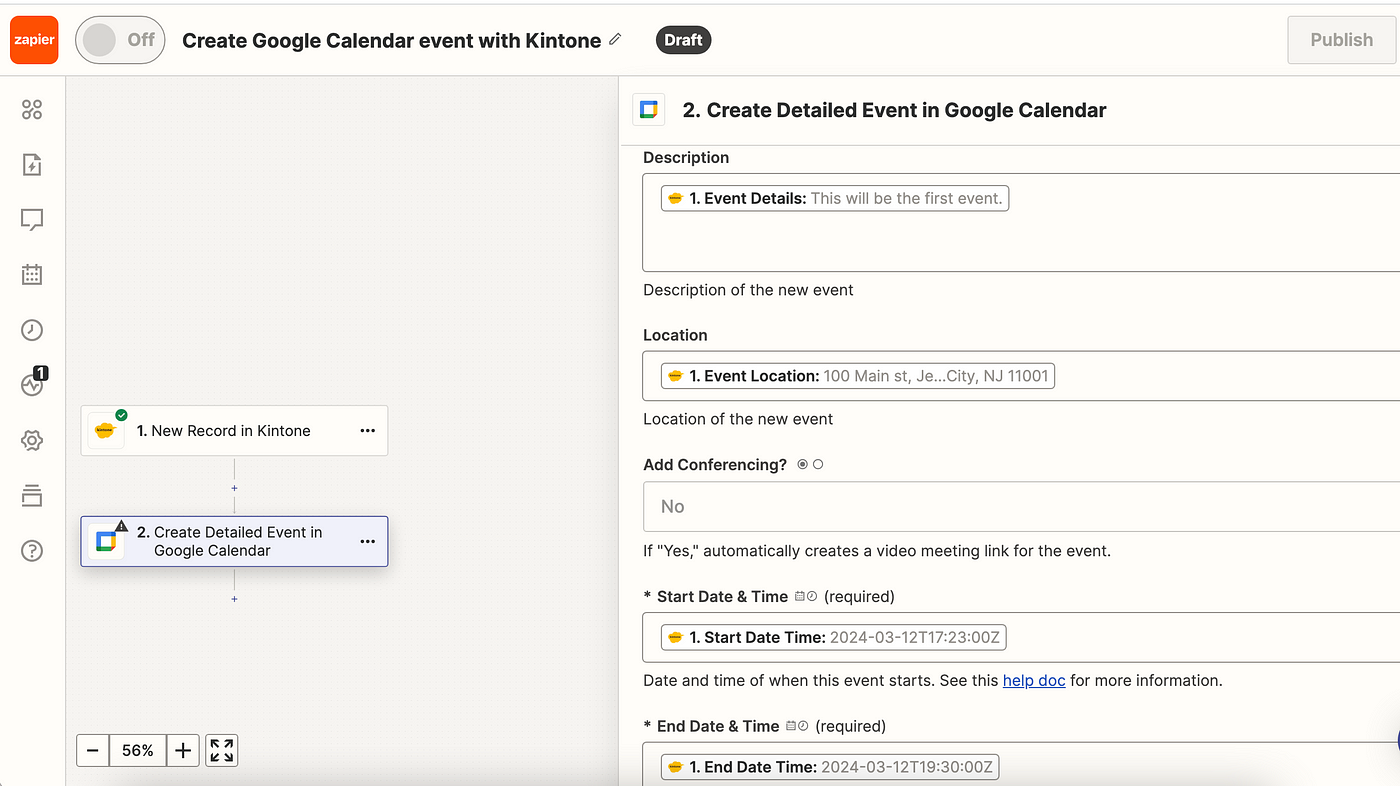
Task: Click the Google Calendar icon in step 2
Action: click(x=105, y=542)
